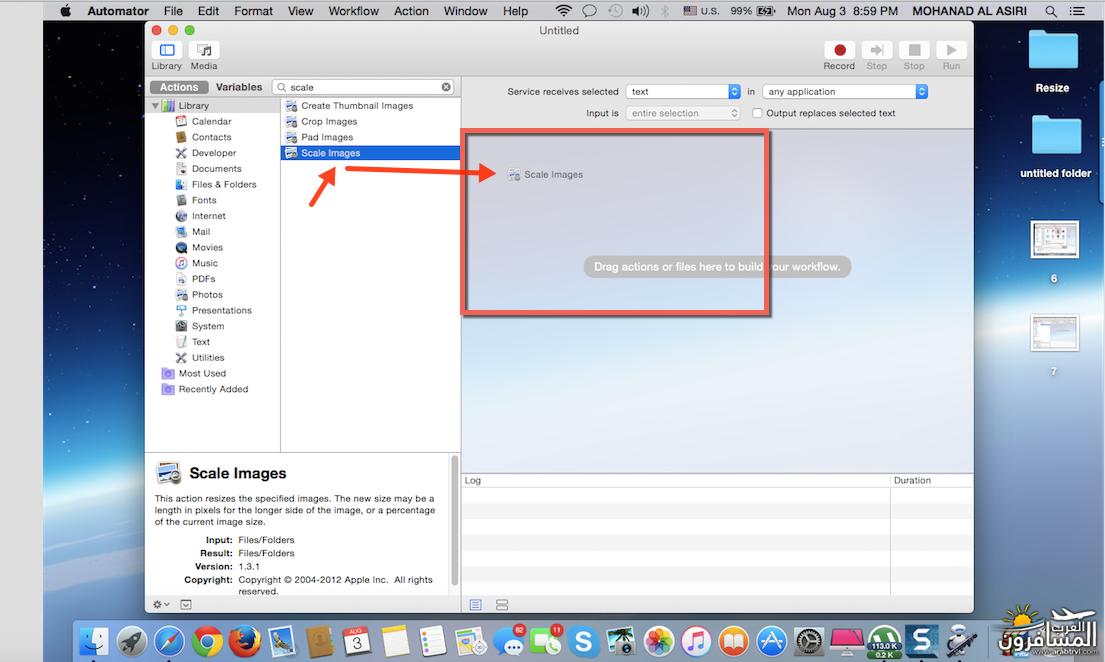Switch to the Variables tab
The image size is (1105, 662).
239,87
